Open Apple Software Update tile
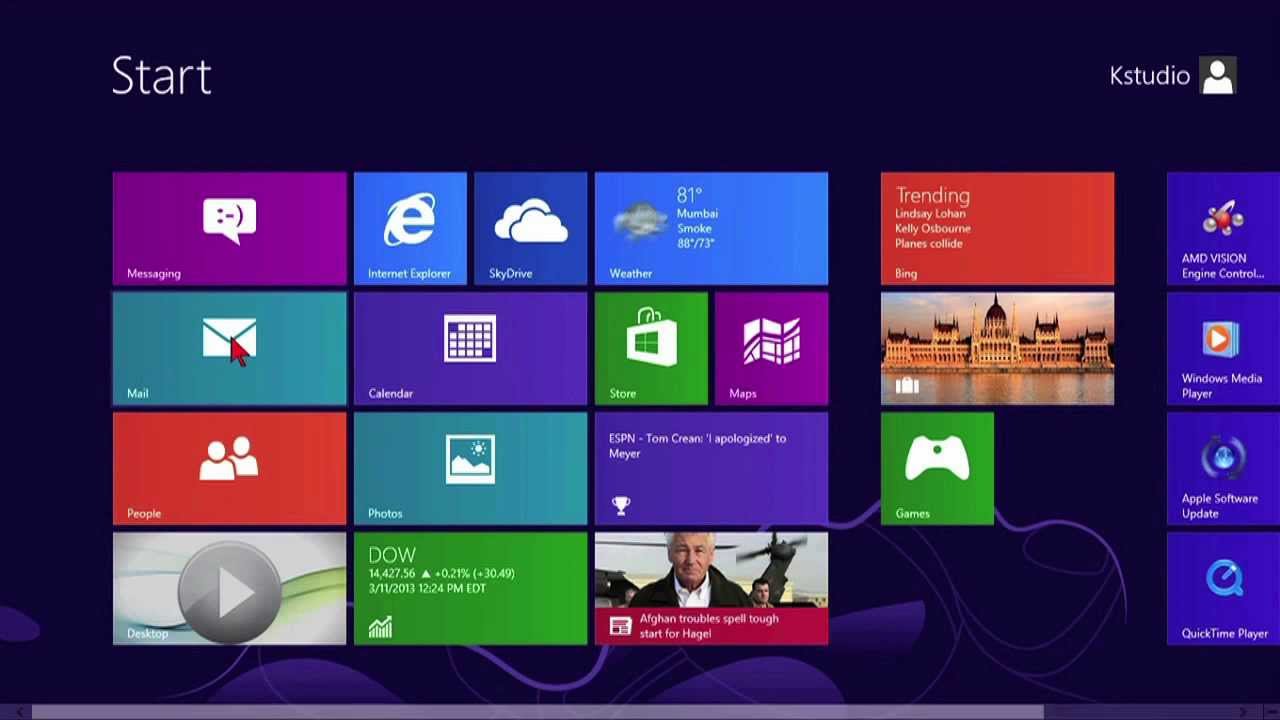1280x720 pixels. (1223, 468)
